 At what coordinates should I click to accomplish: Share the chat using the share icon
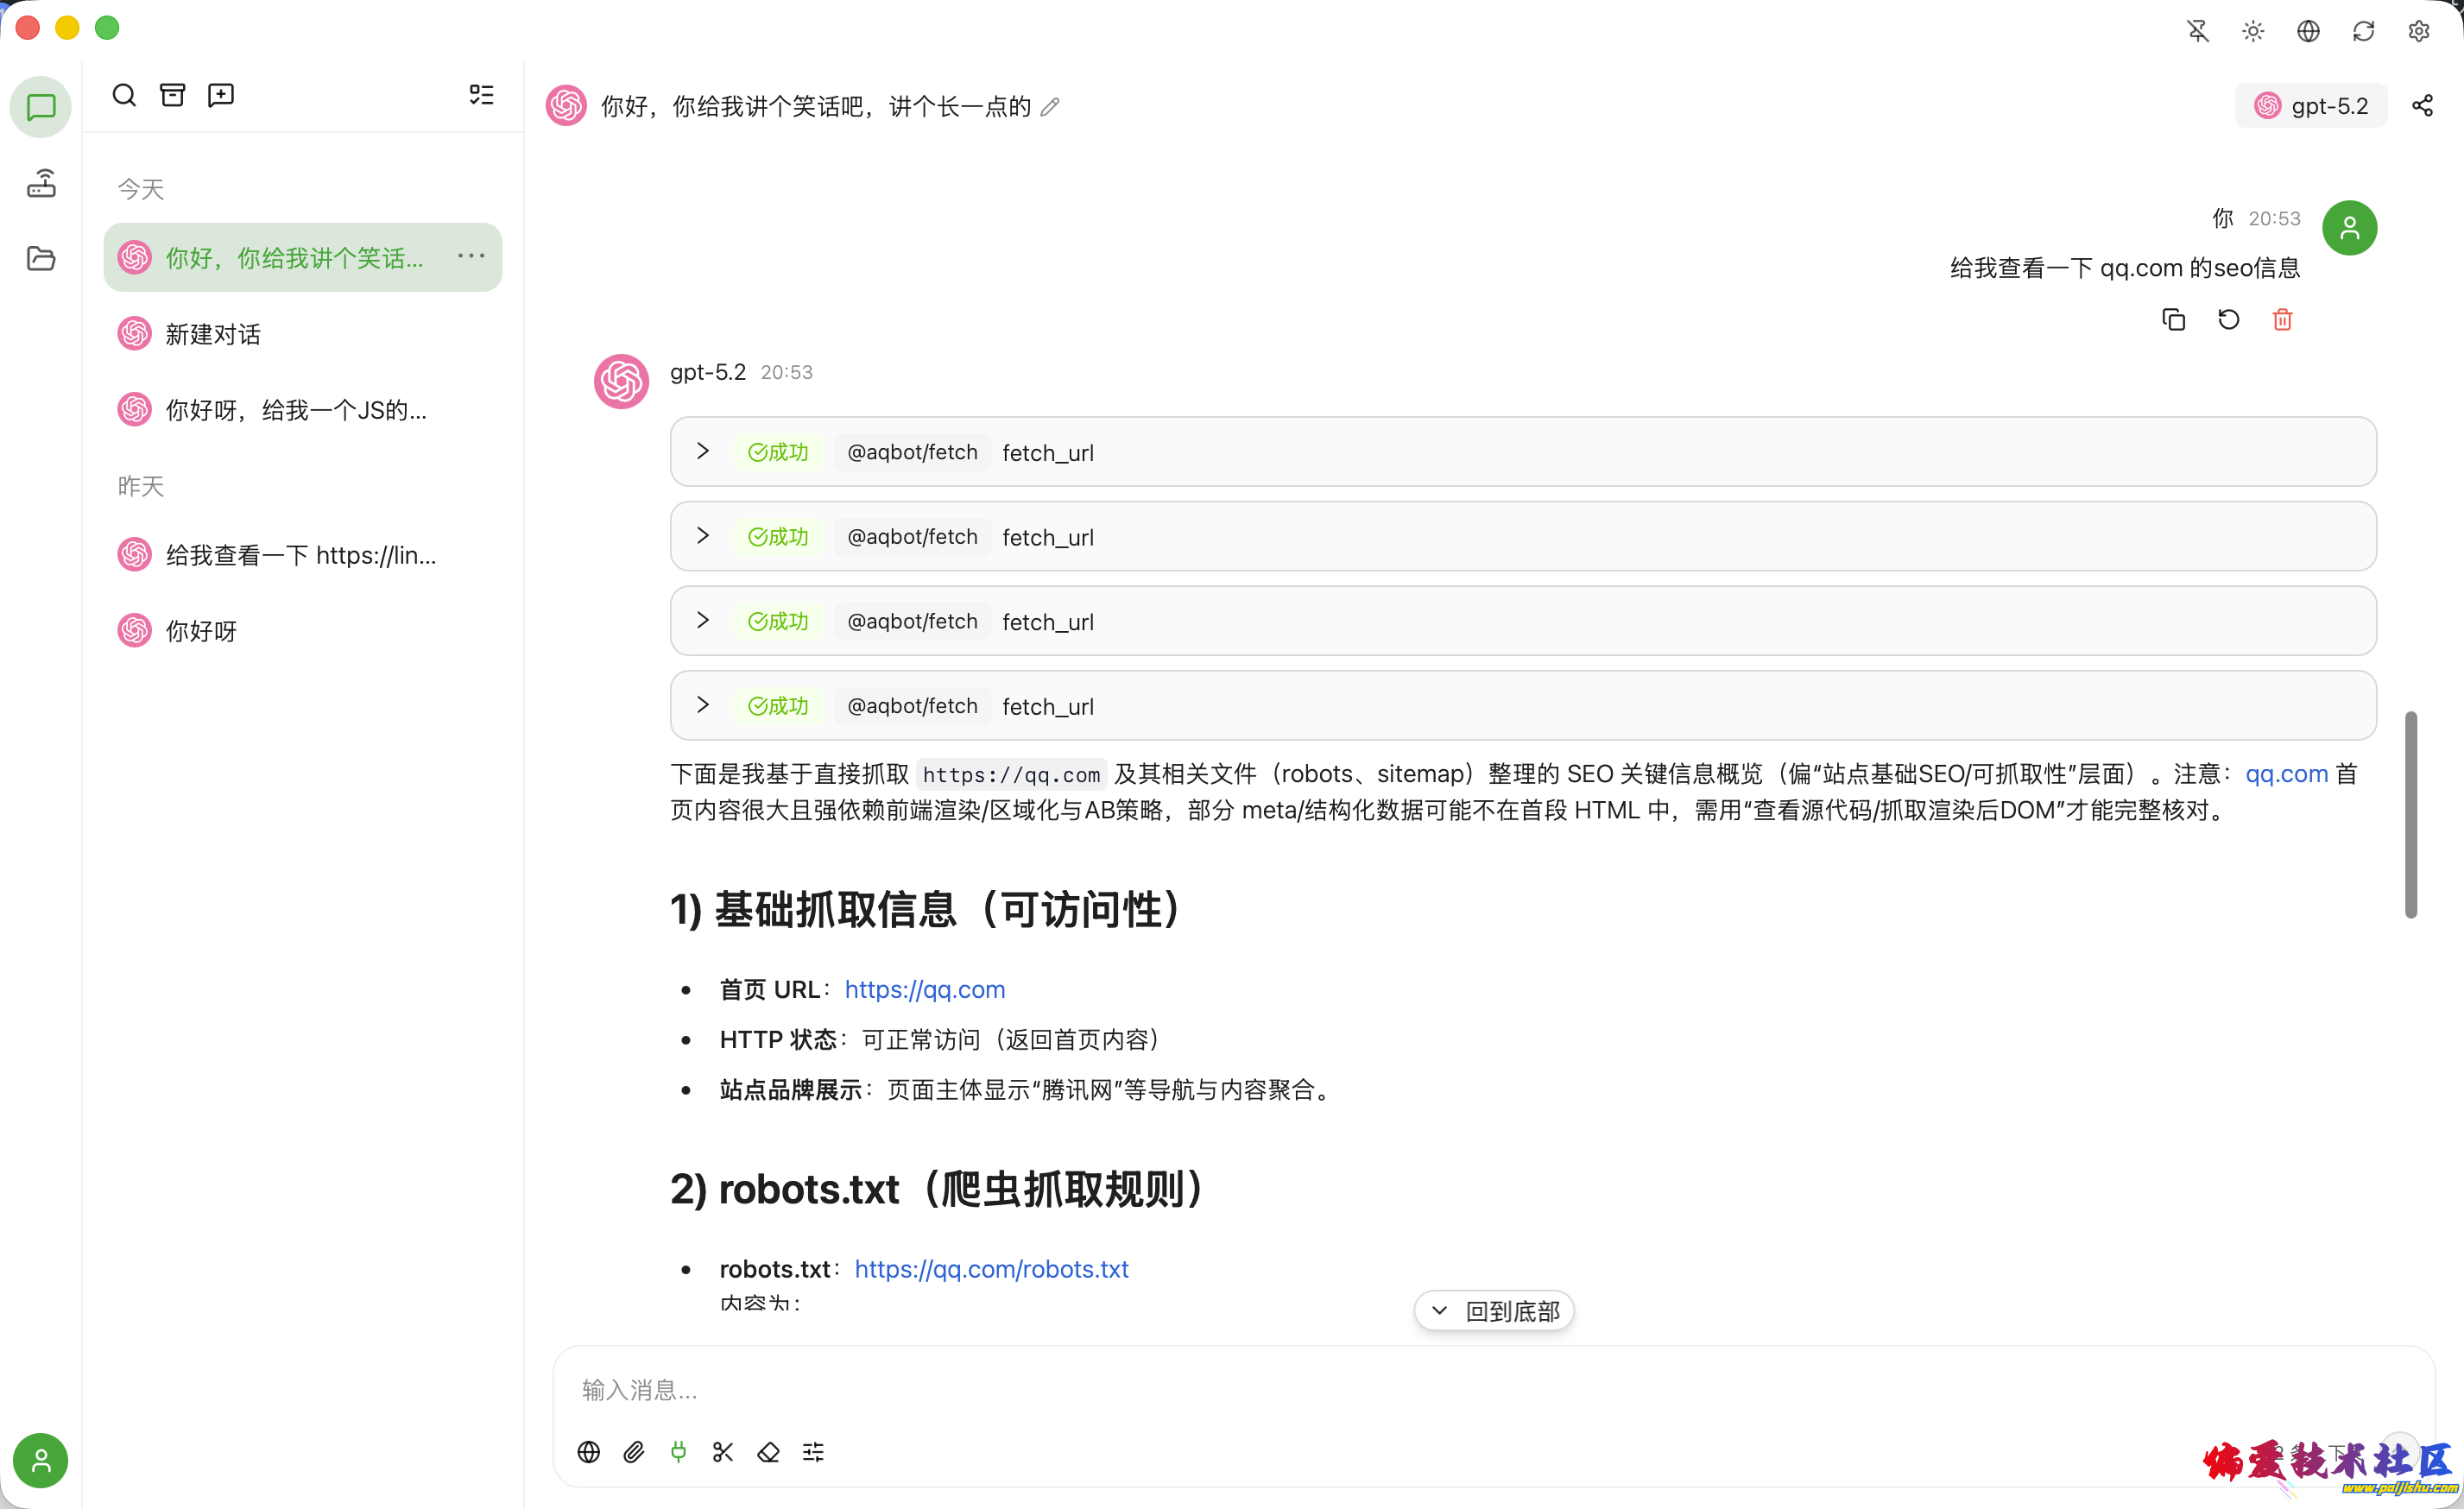point(2423,105)
